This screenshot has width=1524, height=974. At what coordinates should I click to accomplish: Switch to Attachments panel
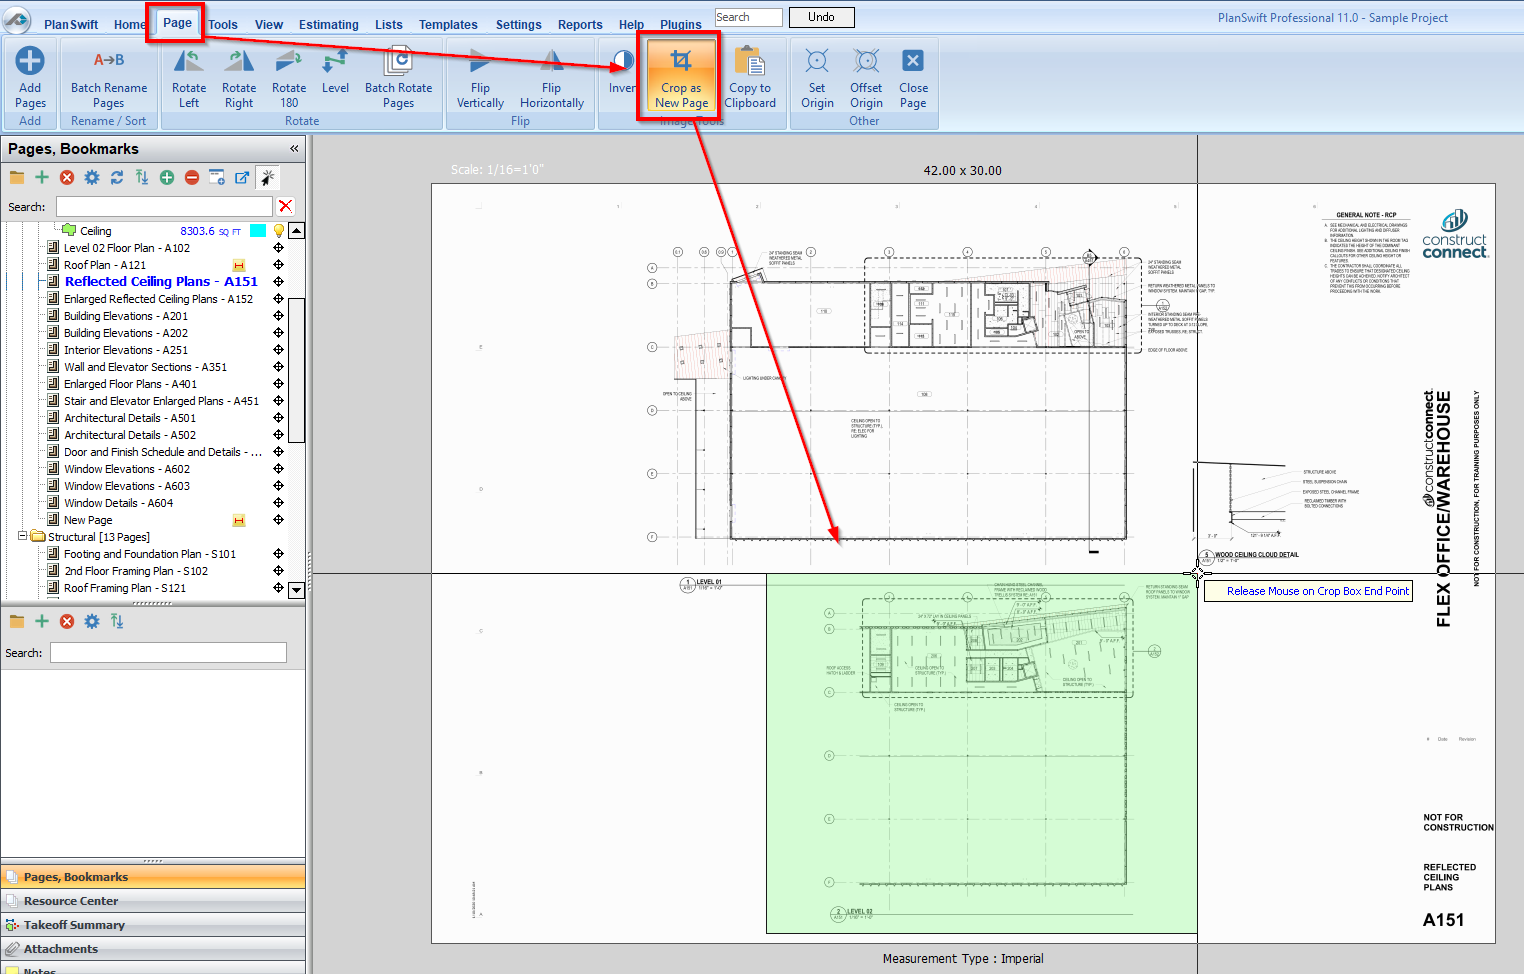coord(153,949)
